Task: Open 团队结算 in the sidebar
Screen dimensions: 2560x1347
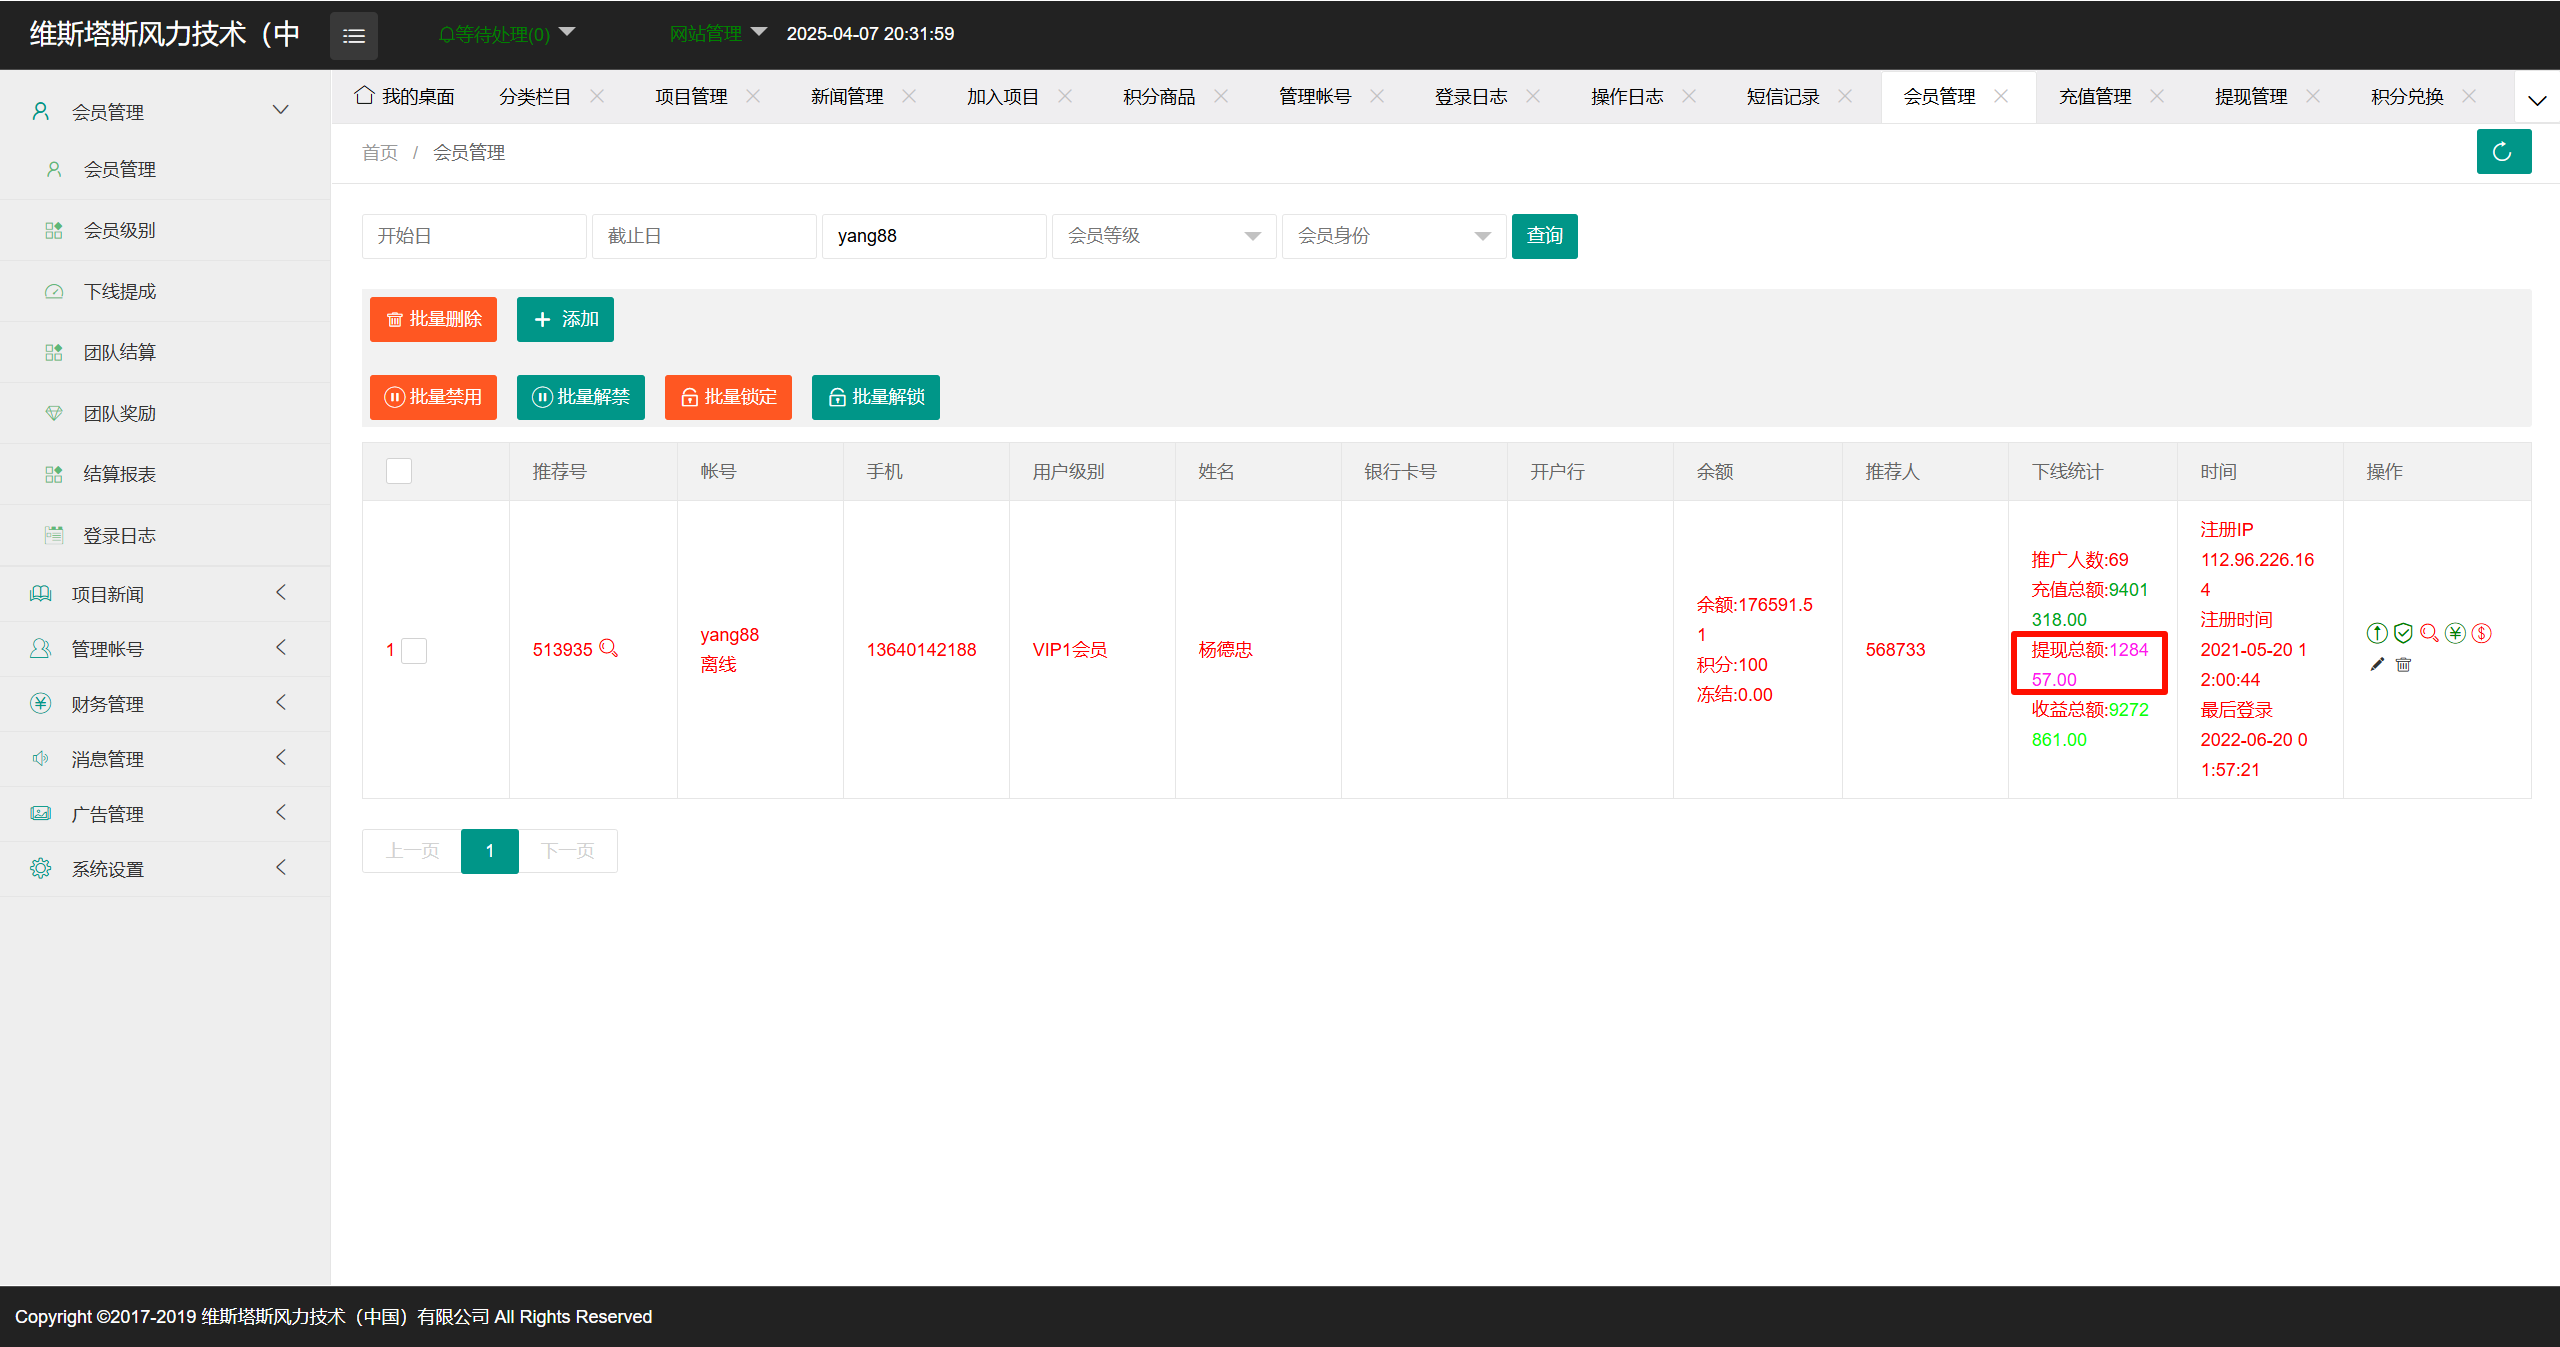Action: coord(165,352)
